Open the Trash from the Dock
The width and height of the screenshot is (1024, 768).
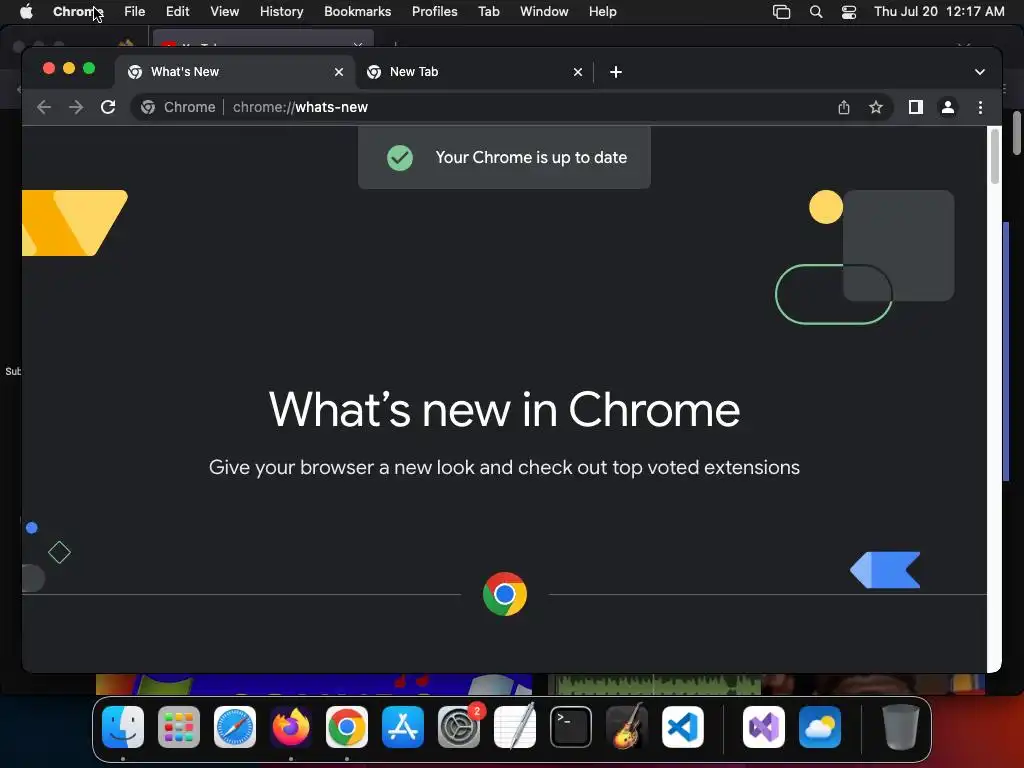coord(901,727)
